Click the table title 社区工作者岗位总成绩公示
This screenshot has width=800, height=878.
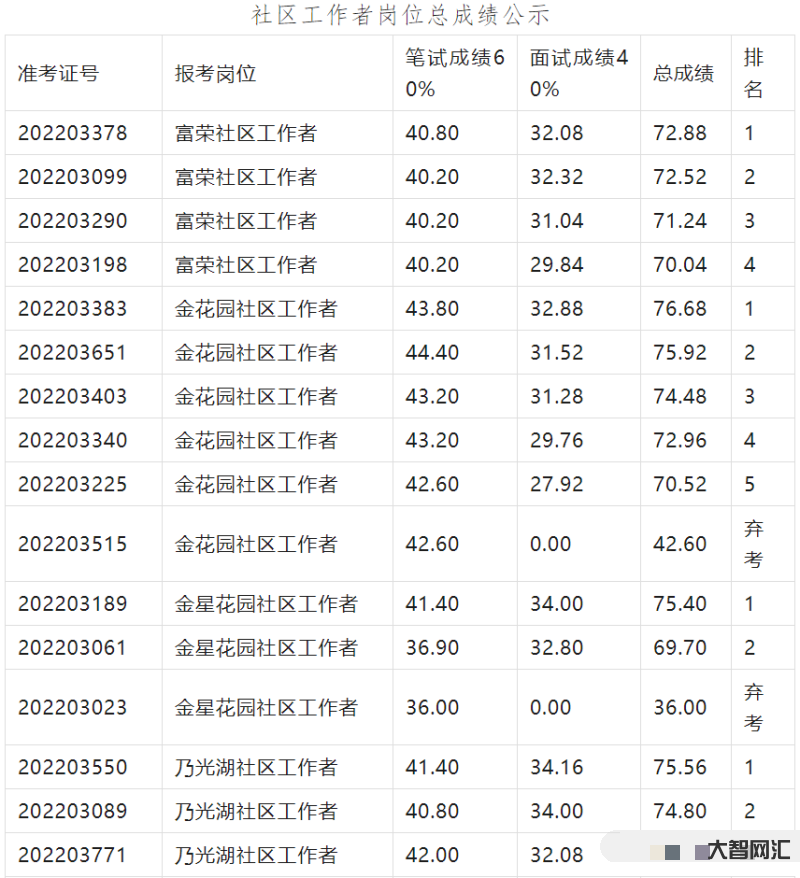400,15
